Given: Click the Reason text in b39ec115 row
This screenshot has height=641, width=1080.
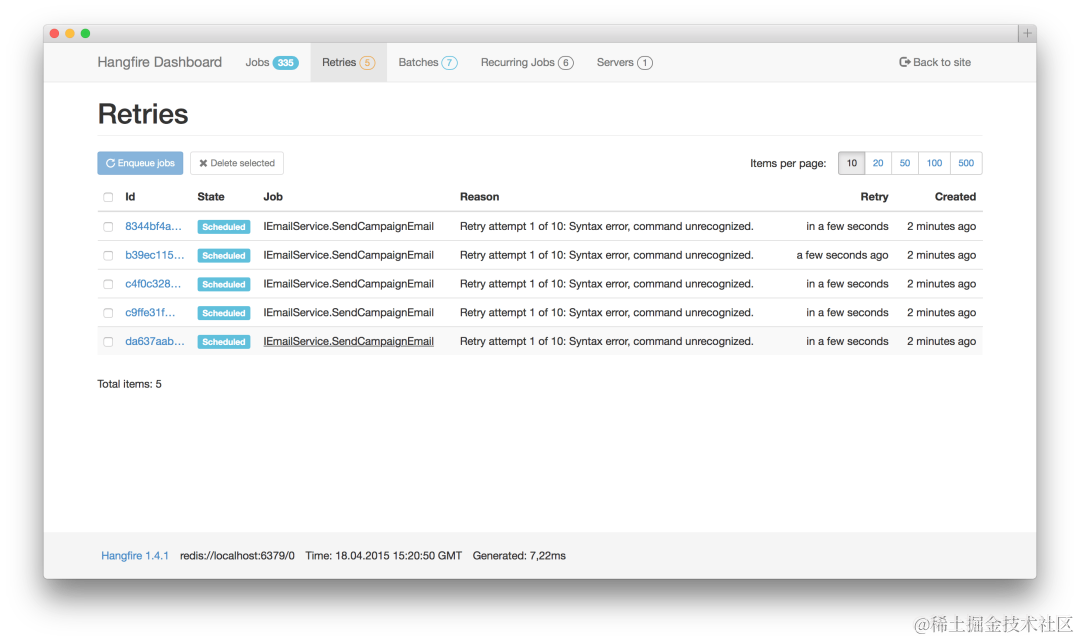Looking at the screenshot, I should (x=607, y=255).
